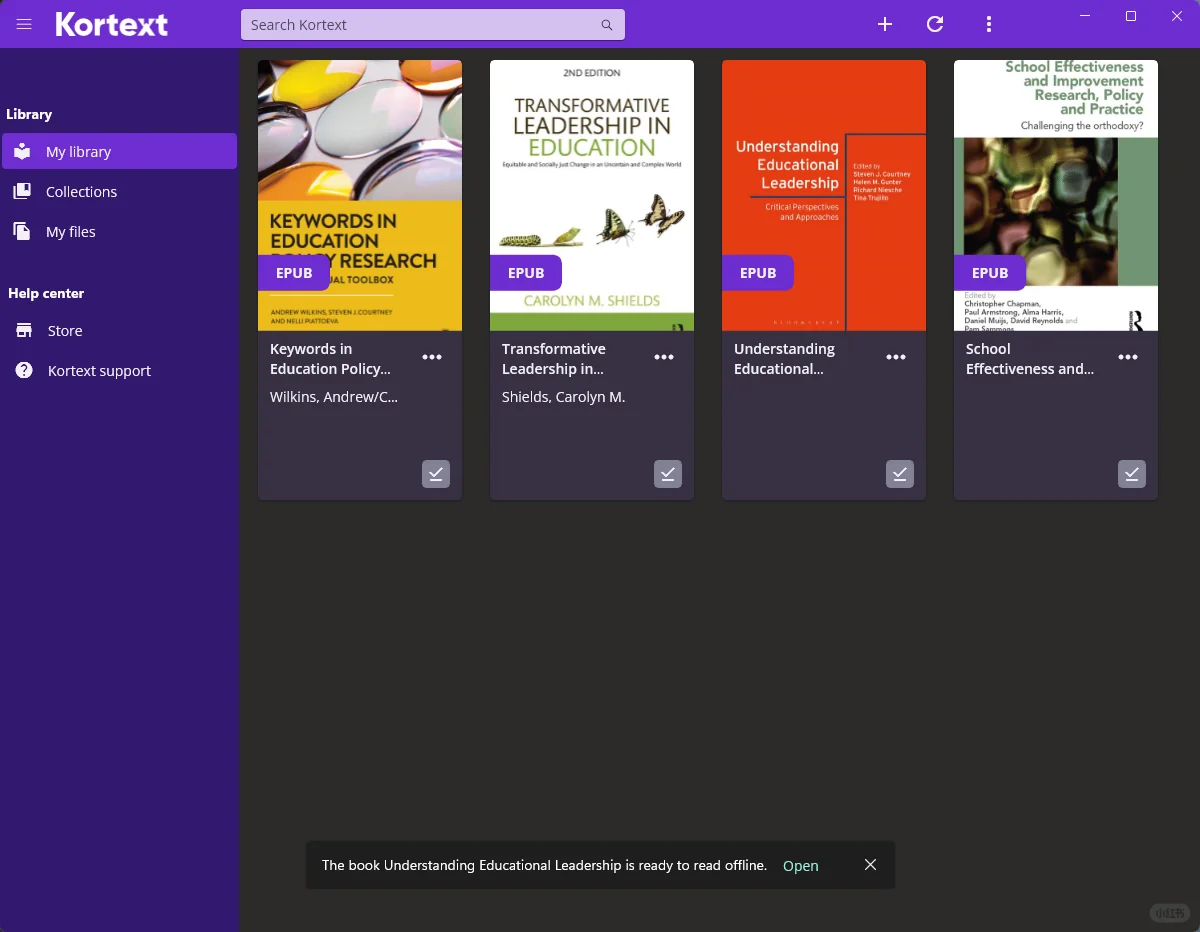Click downloaded icon on Understanding Educational card

coord(900,474)
